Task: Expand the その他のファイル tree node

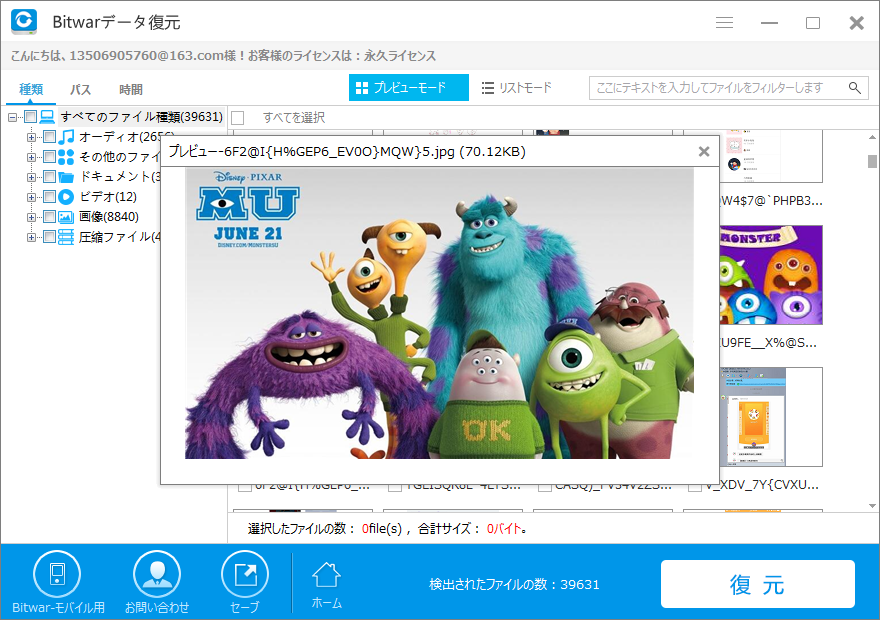Action: tap(31, 158)
